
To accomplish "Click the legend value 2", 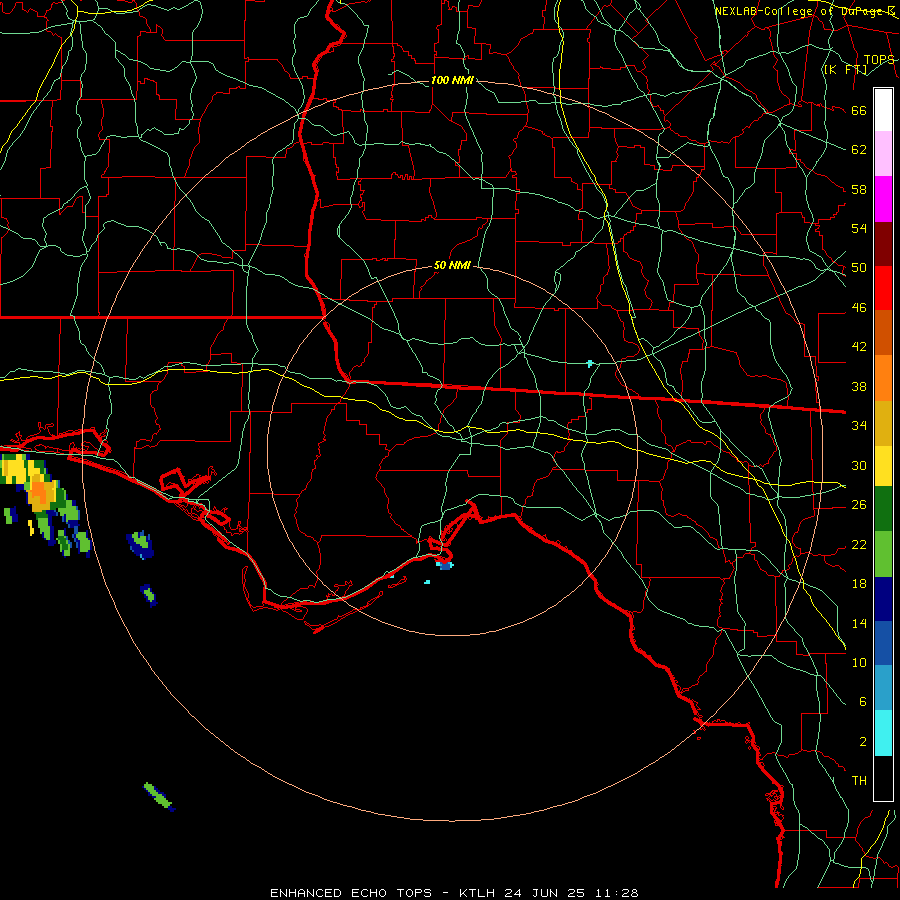I will pyautogui.click(x=862, y=742).
